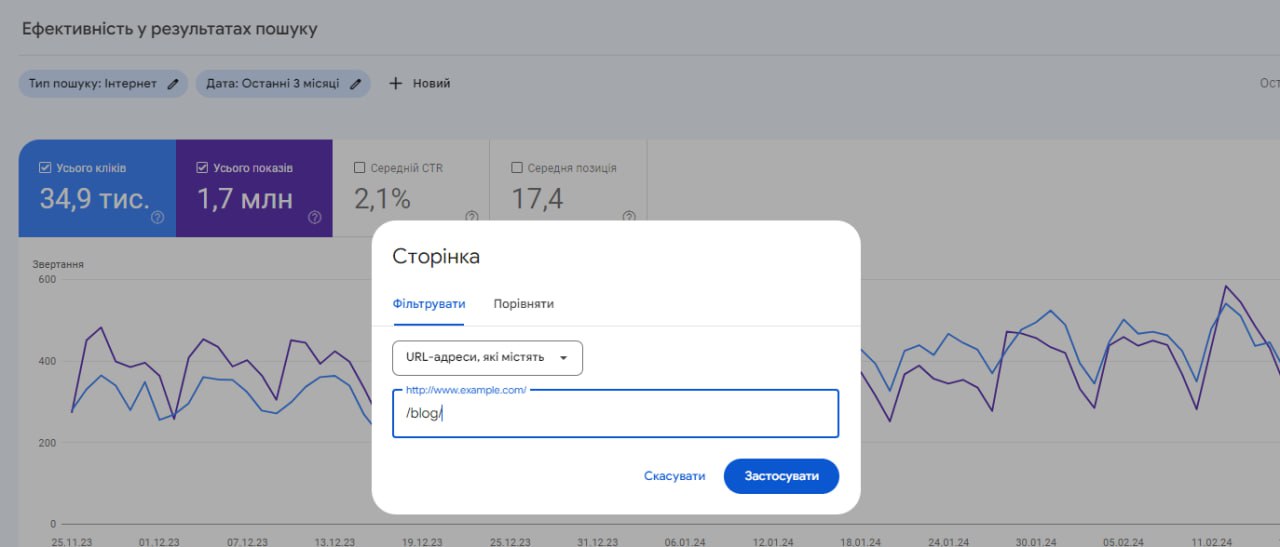Click the 'Скасувати' button
Image resolution: width=1280 pixels, height=547 pixels.
[675, 476]
